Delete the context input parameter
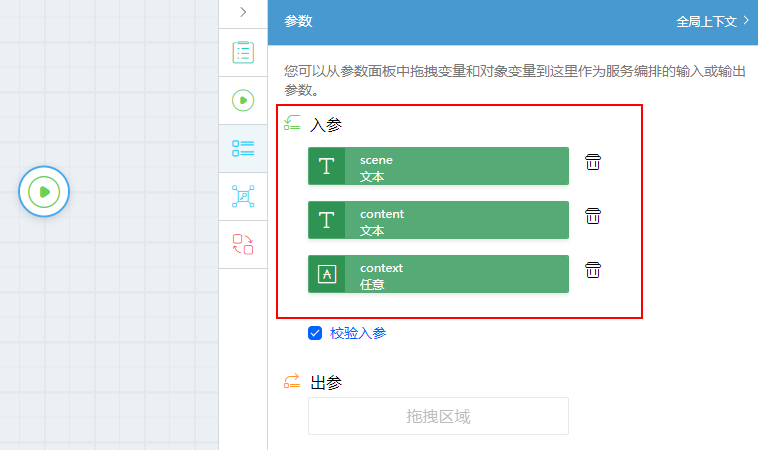 [x=593, y=270]
